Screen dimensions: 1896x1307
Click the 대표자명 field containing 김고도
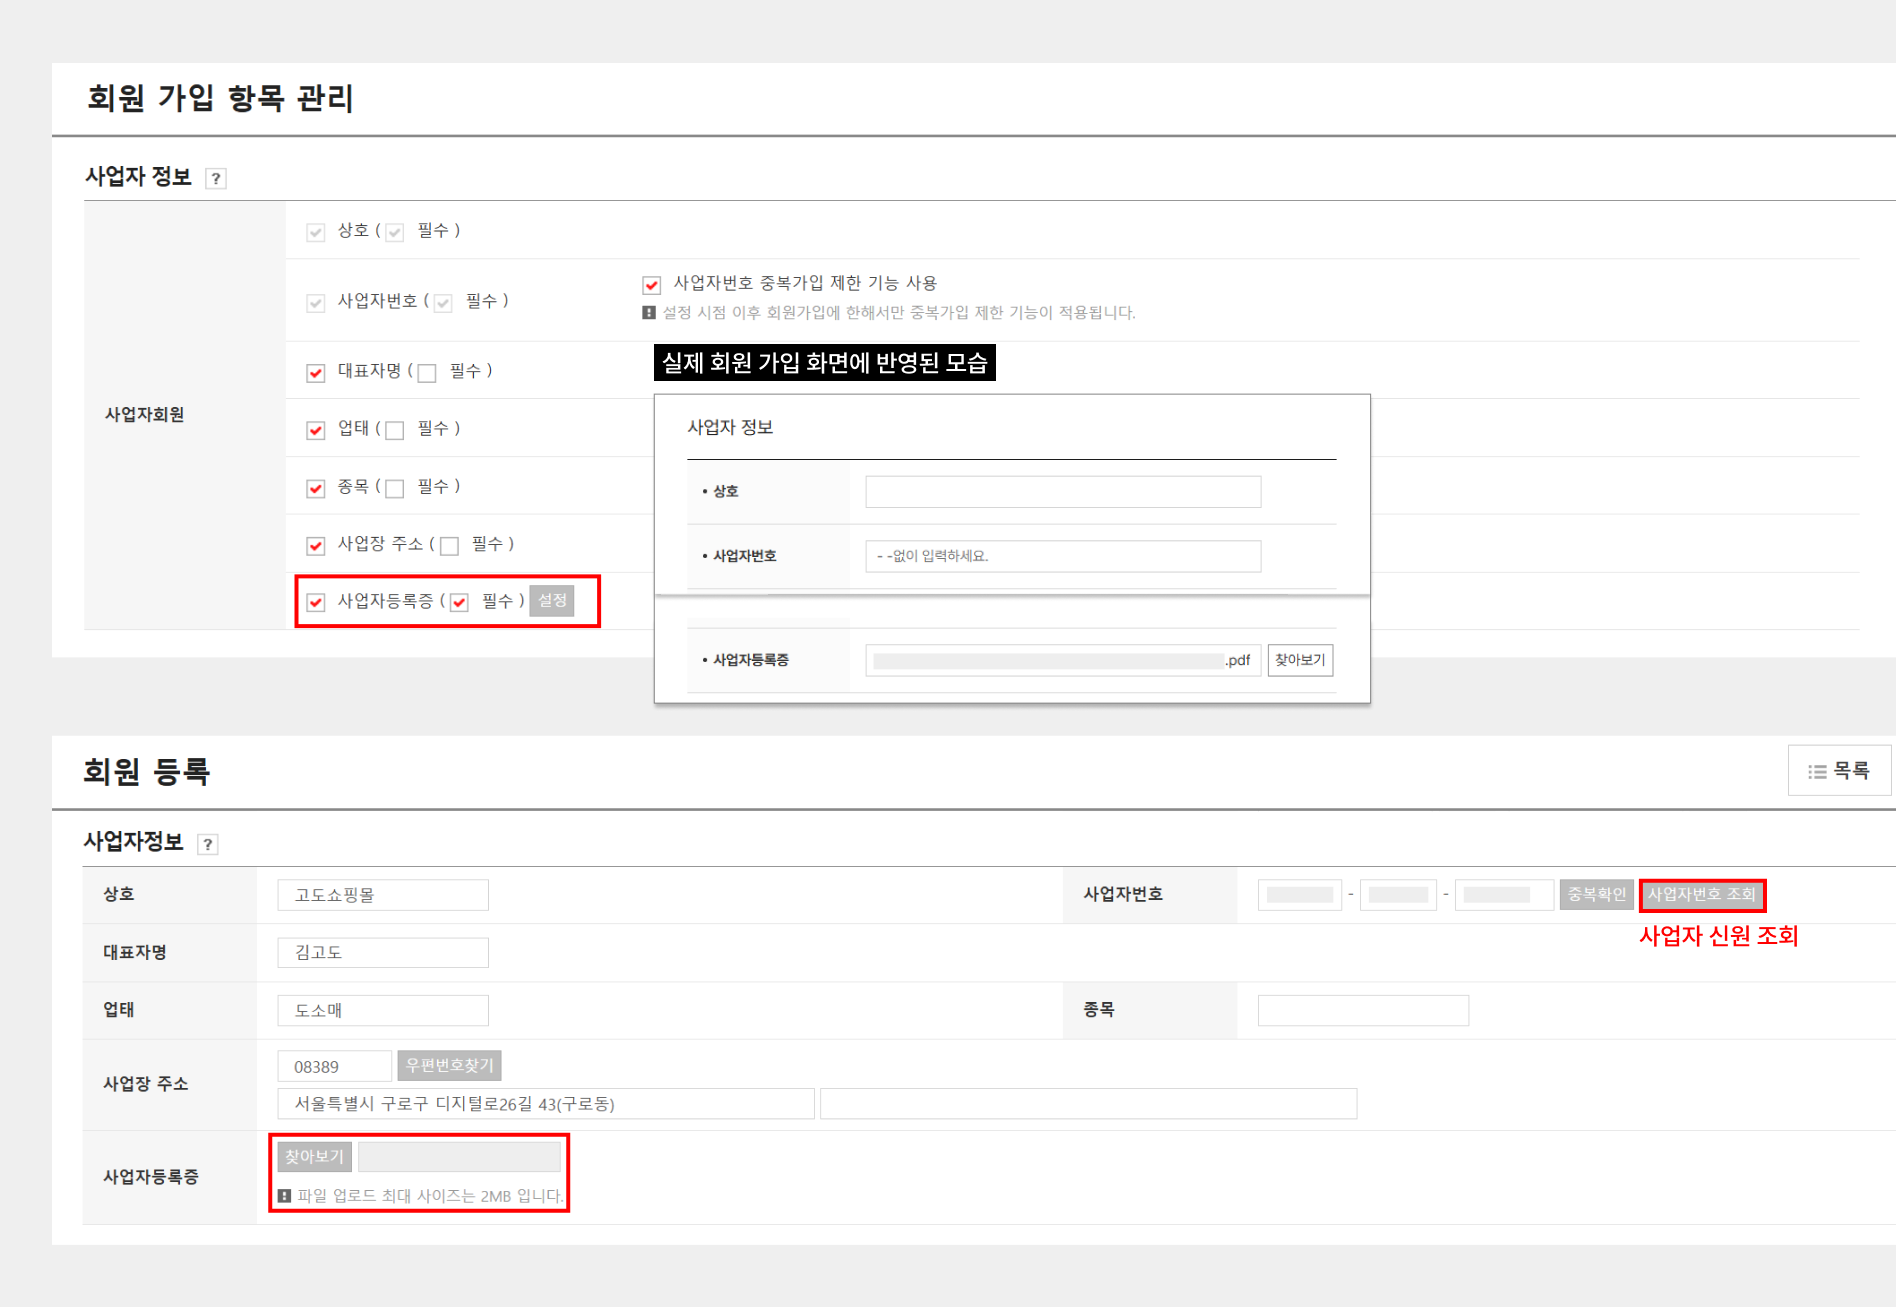point(383,953)
